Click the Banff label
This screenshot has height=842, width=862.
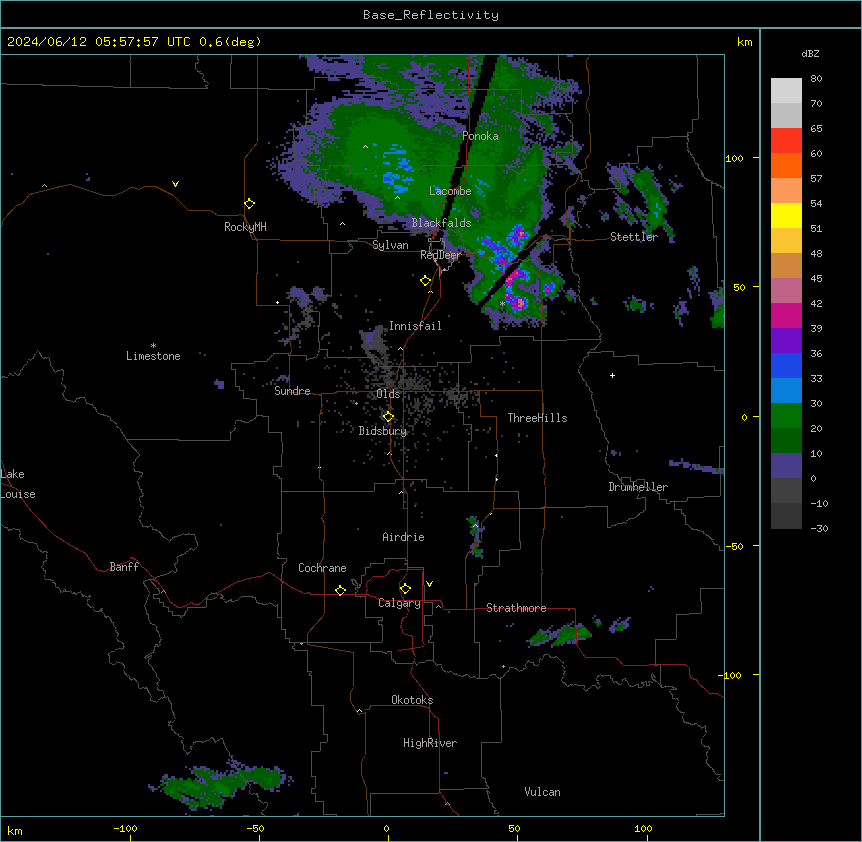(x=124, y=567)
